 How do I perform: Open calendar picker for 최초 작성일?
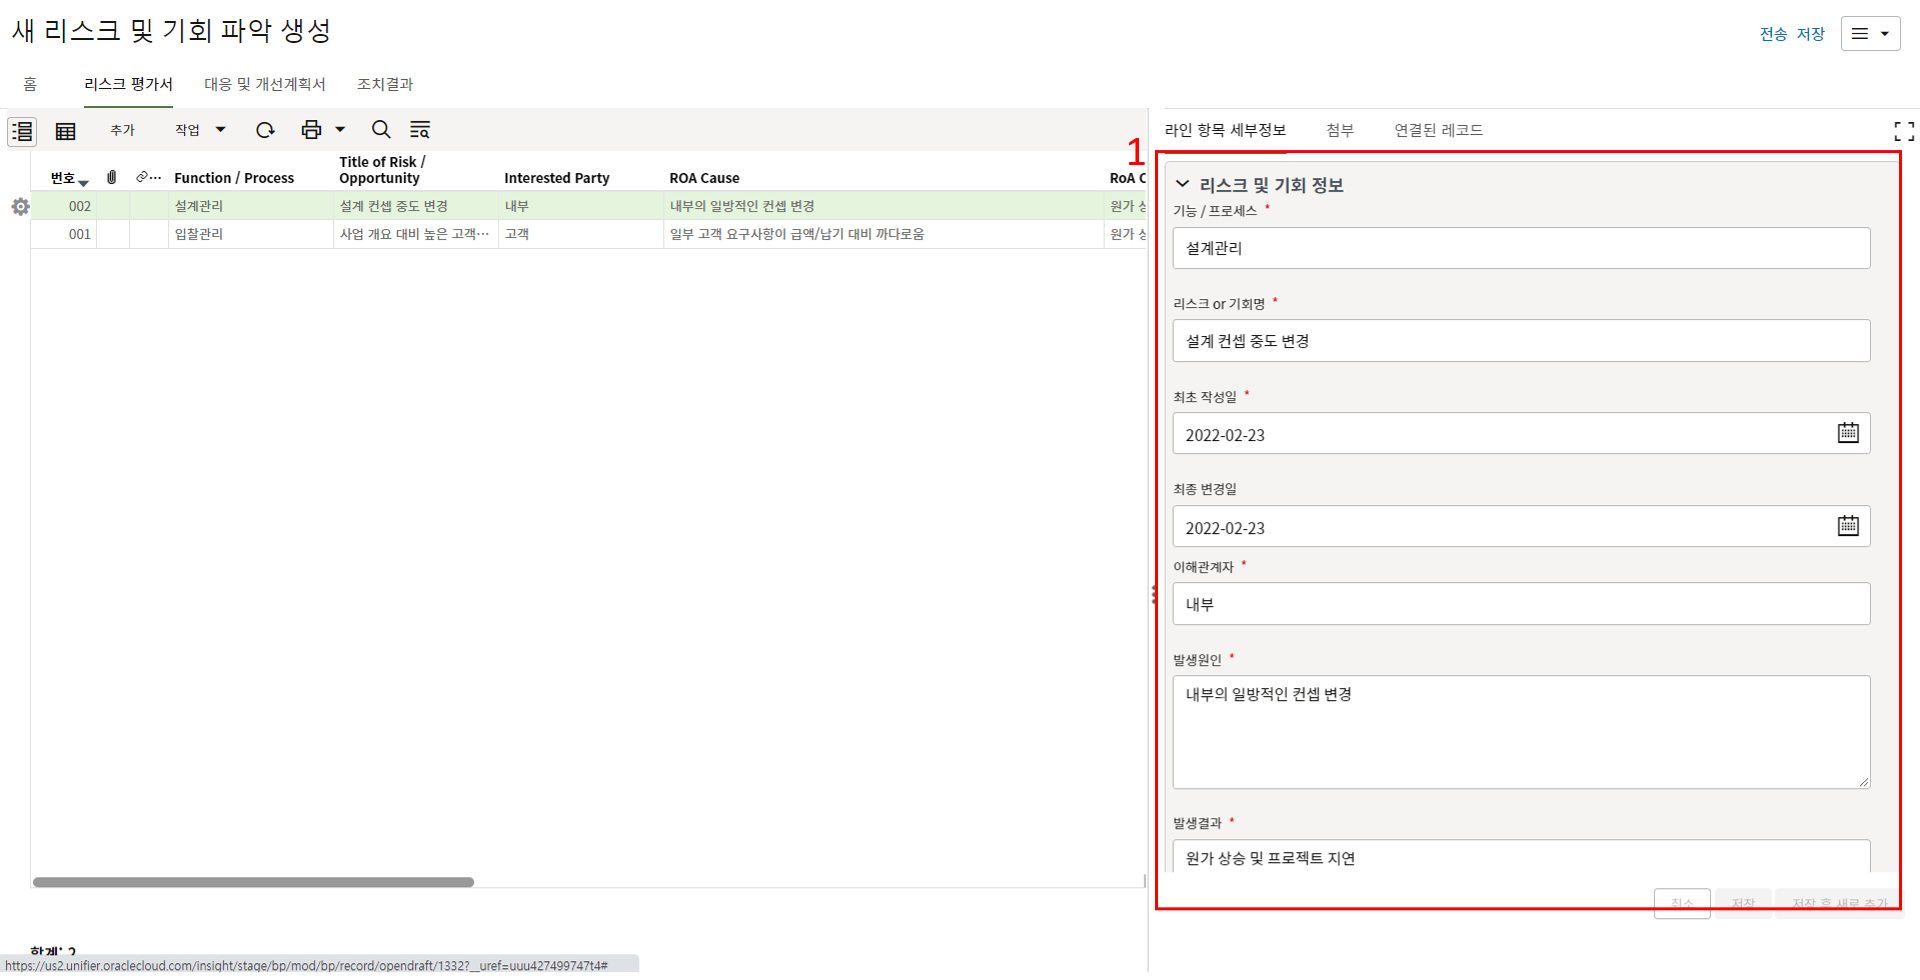pyautogui.click(x=1847, y=433)
